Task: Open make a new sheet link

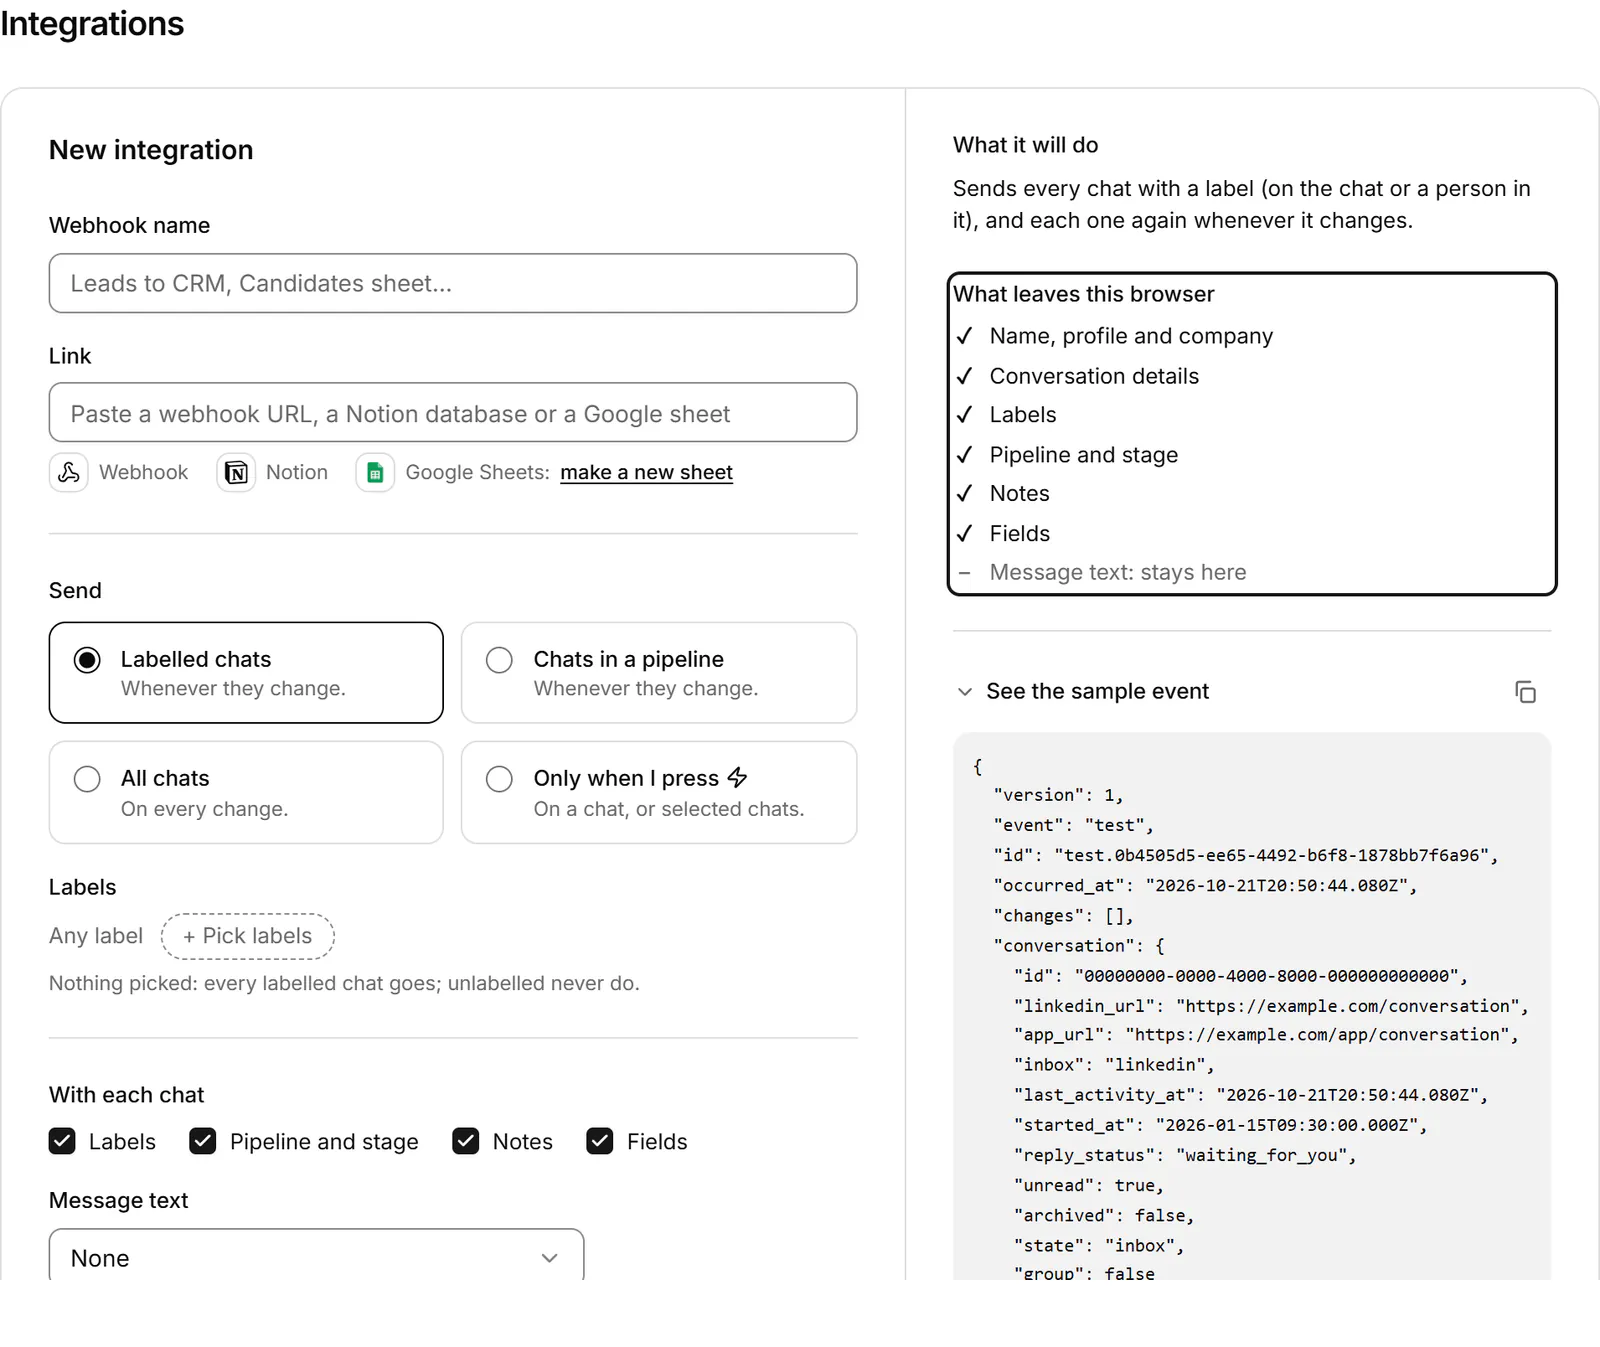Action: click(x=646, y=472)
